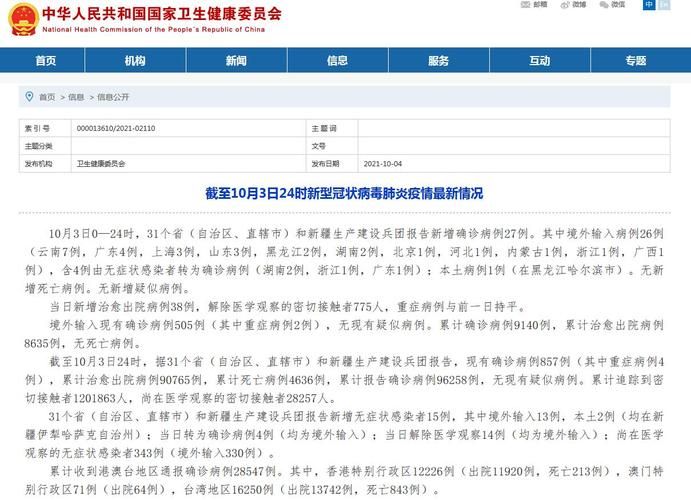691x500 pixels.
Task: Switch to the EN English language button
Action: (664, 5)
